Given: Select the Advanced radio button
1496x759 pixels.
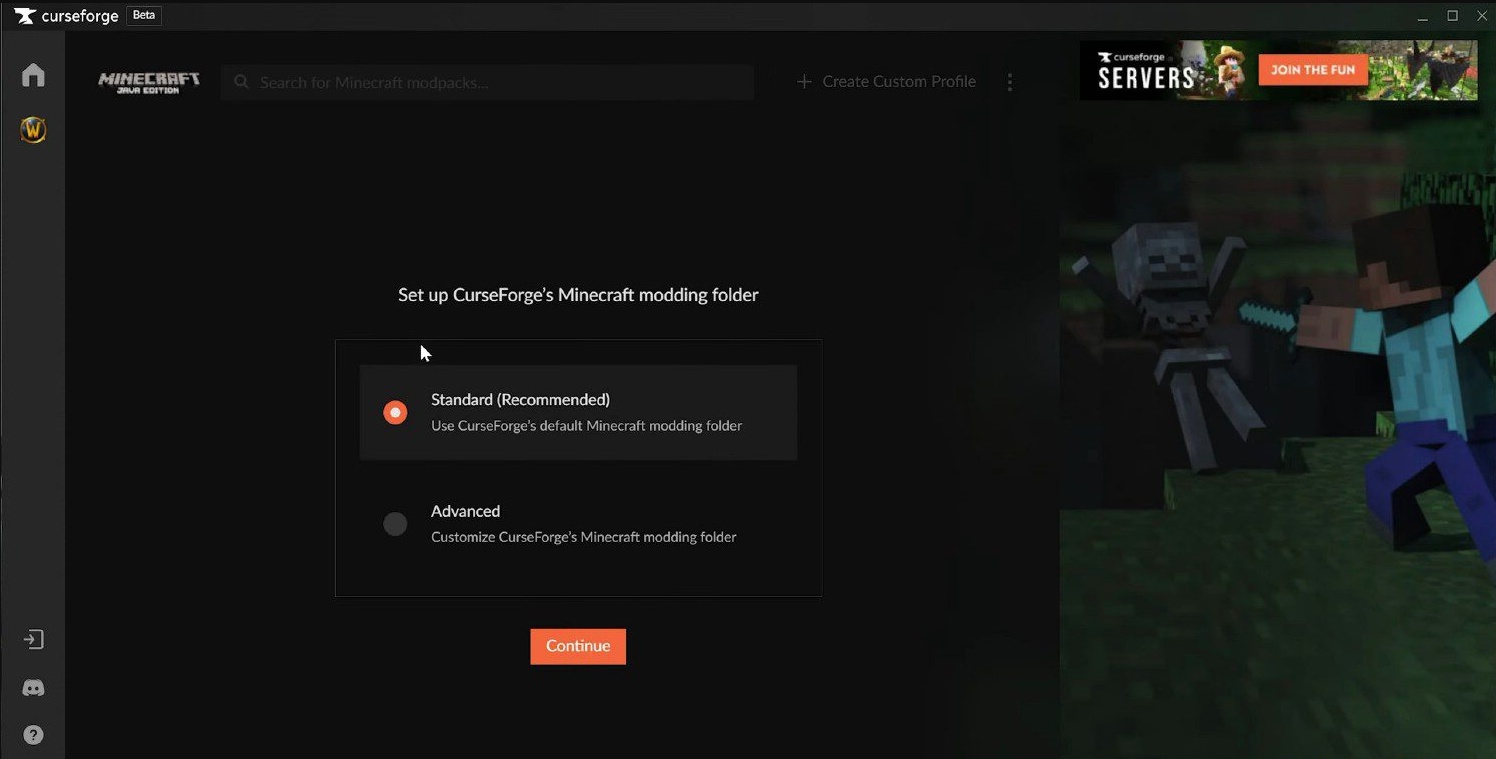Looking at the screenshot, I should [395, 523].
